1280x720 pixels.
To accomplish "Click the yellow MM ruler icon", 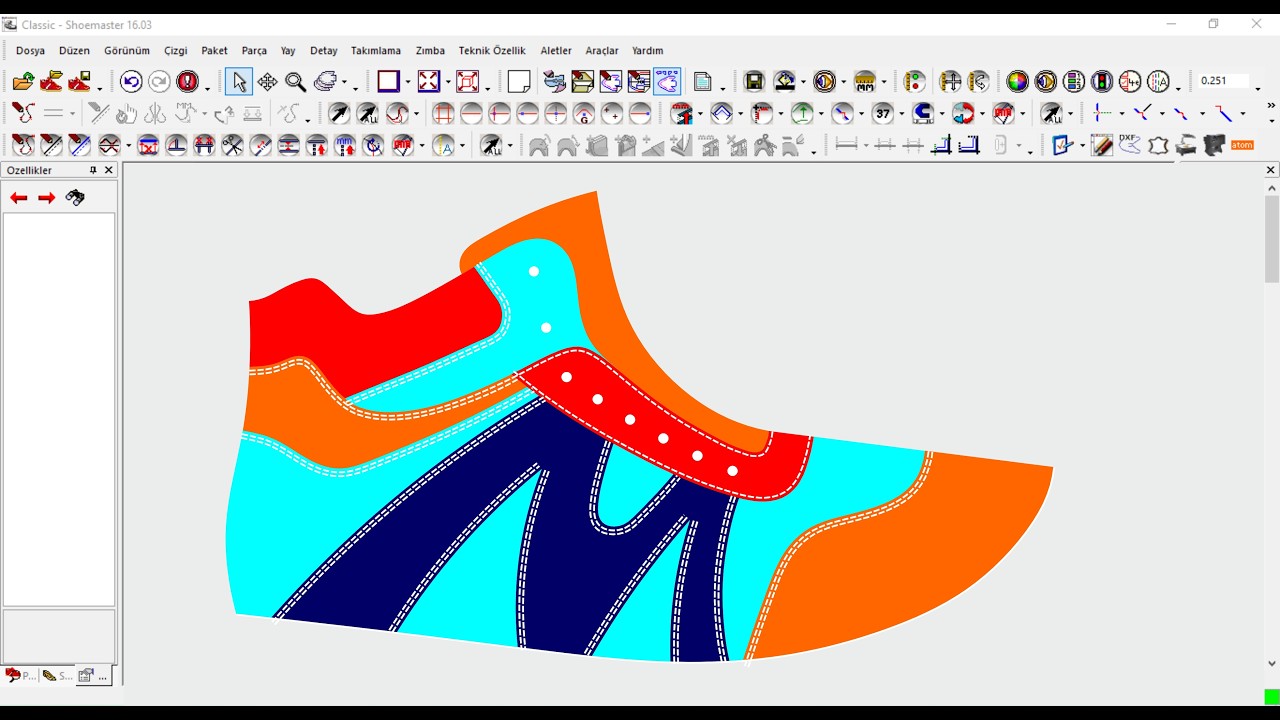I will click(865, 82).
